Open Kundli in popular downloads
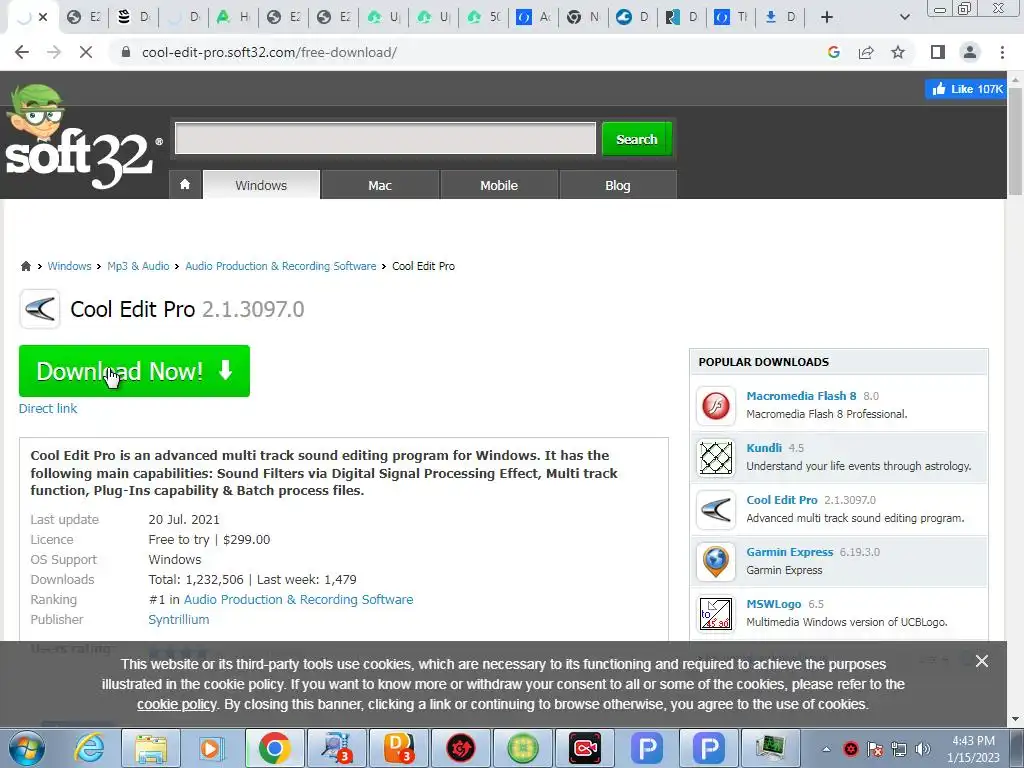Image resolution: width=1024 pixels, height=768 pixels. tap(763, 448)
